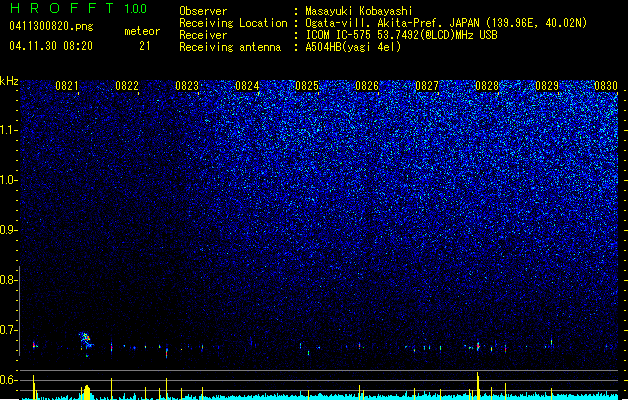Click the 0823 time marker
This screenshot has height=400, width=629.
tap(187, 86)
